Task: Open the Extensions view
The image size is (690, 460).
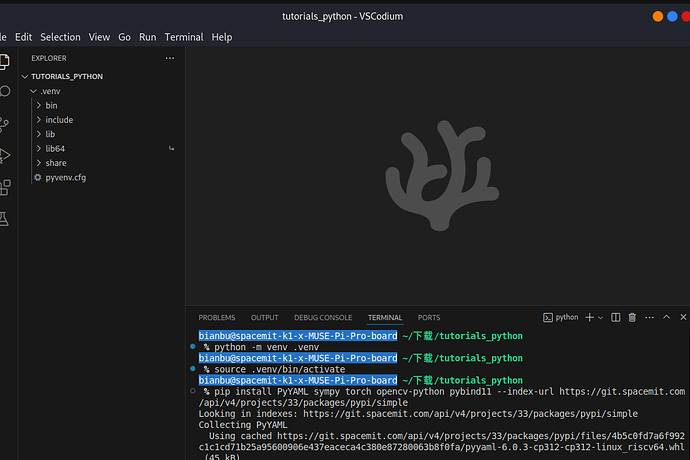Action: click(4, 187)
